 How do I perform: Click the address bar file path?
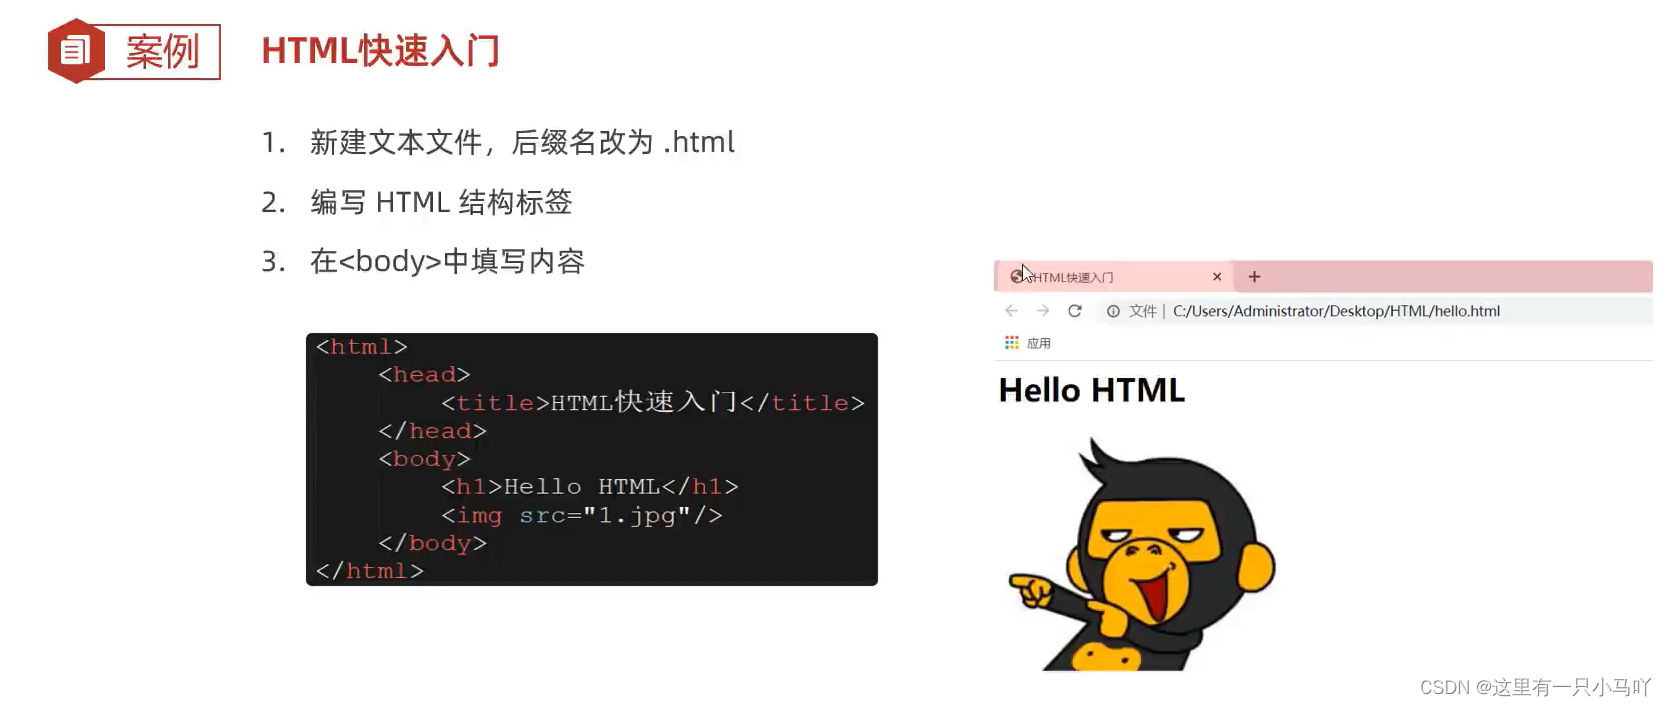(1336, 311)
